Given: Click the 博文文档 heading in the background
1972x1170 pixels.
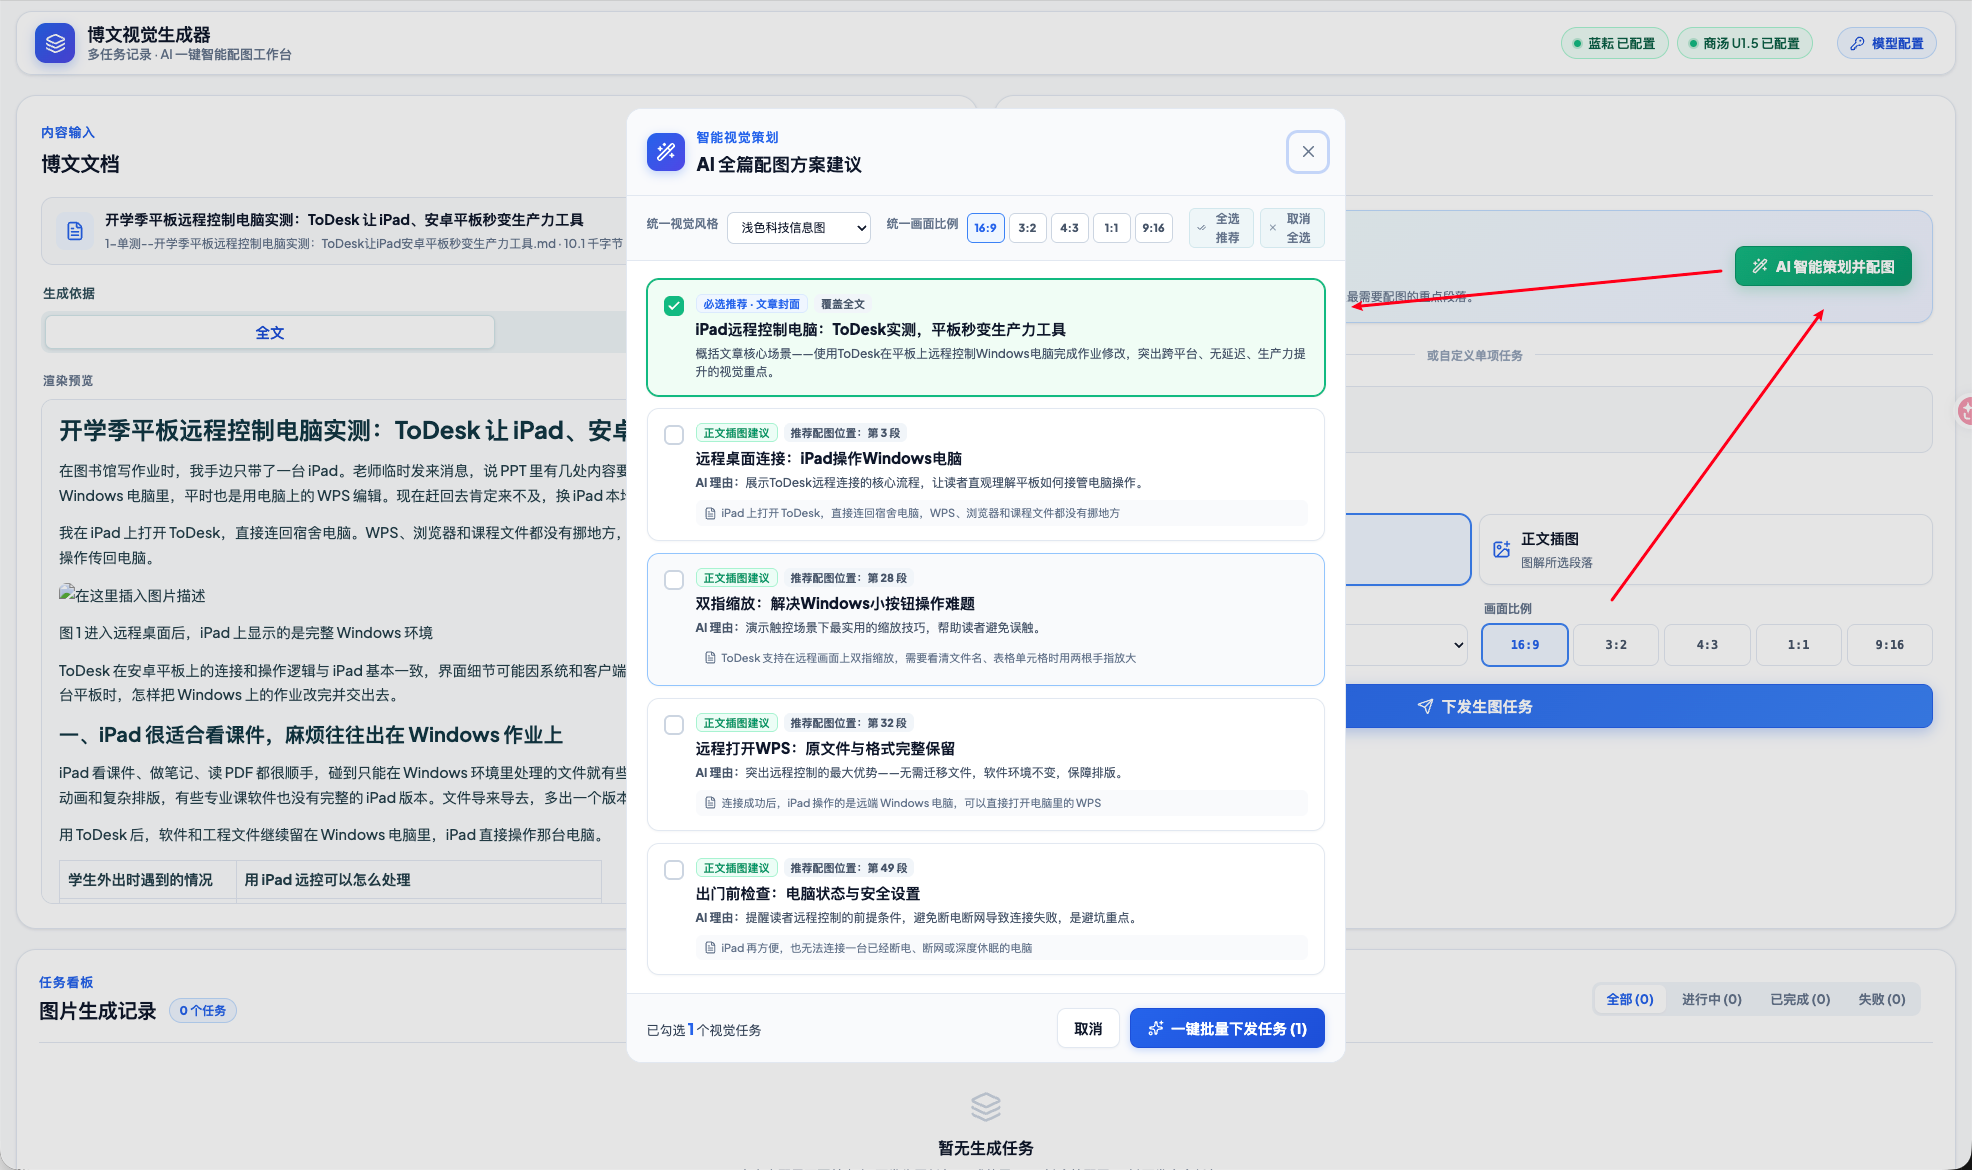Looking at the screenshot, I should [x=80, y=164].
